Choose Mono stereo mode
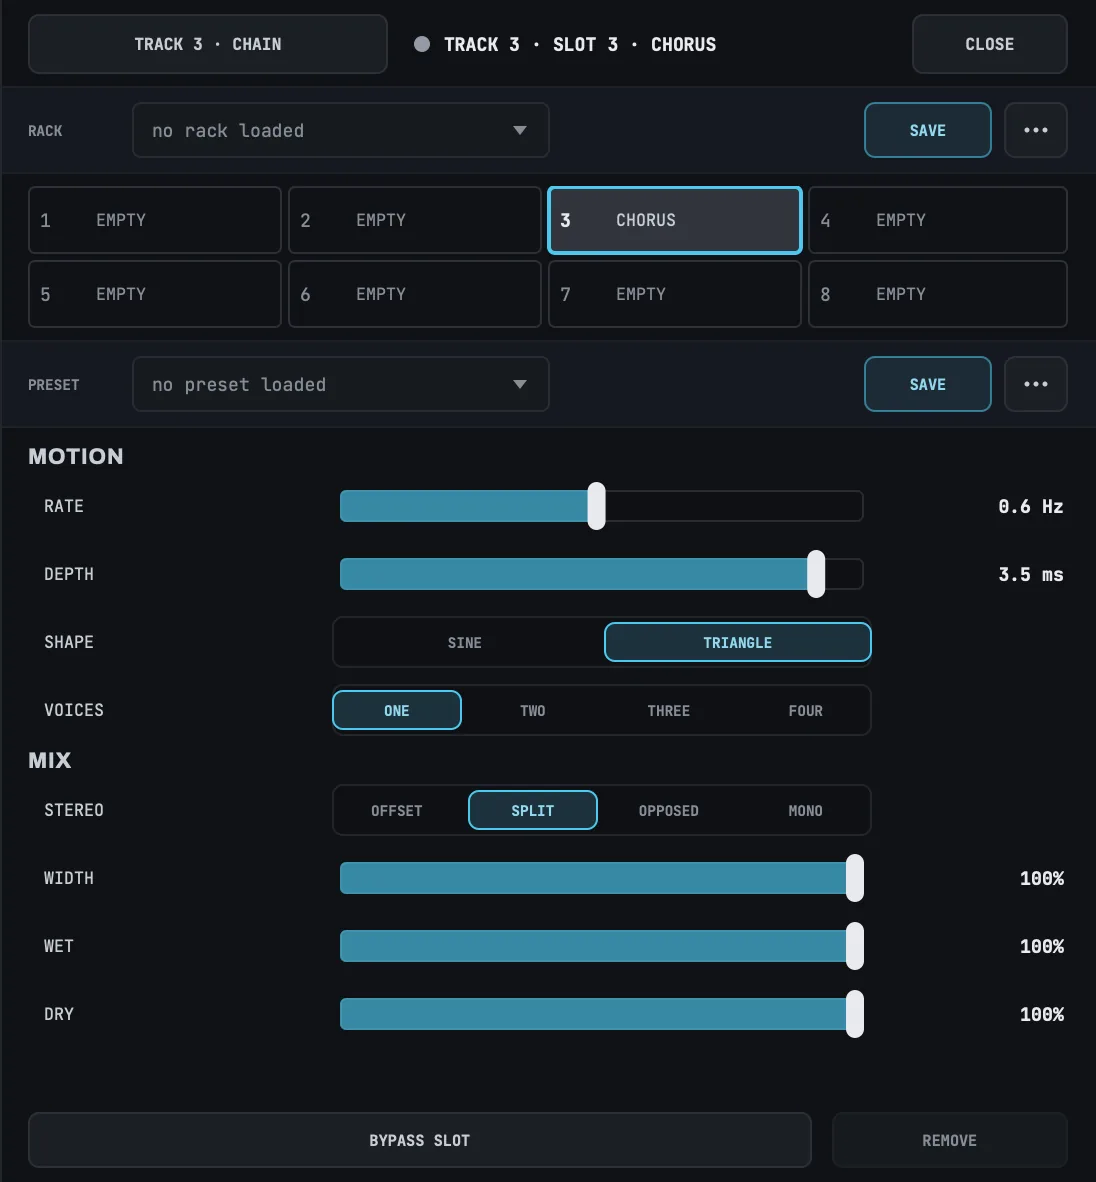This screenshot has width=1096, height=1182. [805, 810]
